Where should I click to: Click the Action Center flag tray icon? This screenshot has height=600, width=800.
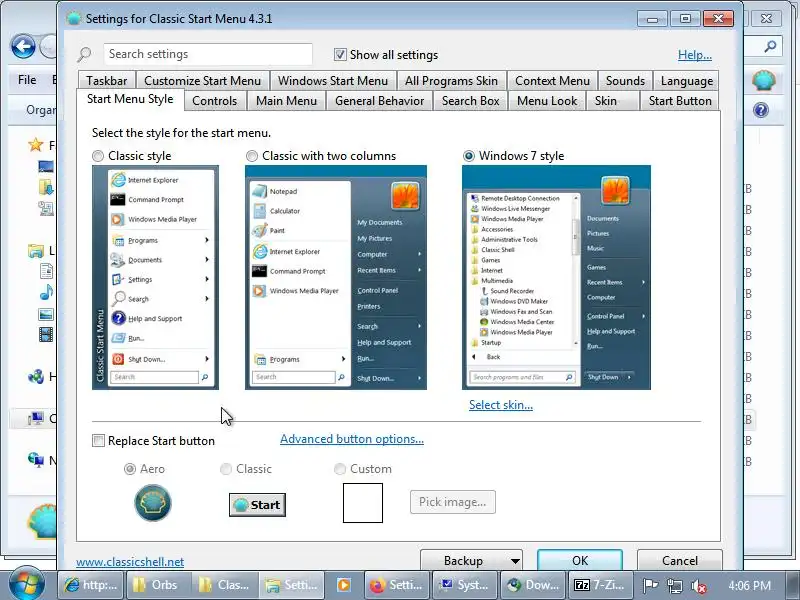click(651, 586)
